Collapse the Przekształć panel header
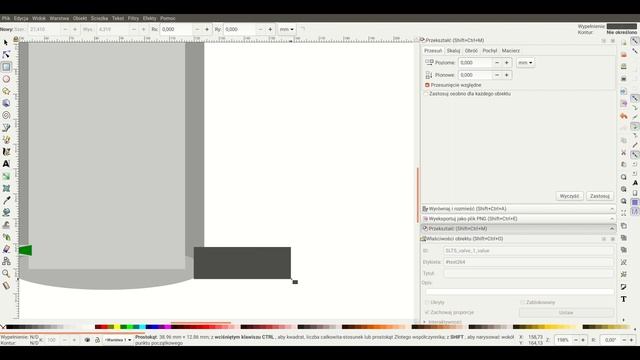This screenshot has height=360, width=640. coord(518,229)
